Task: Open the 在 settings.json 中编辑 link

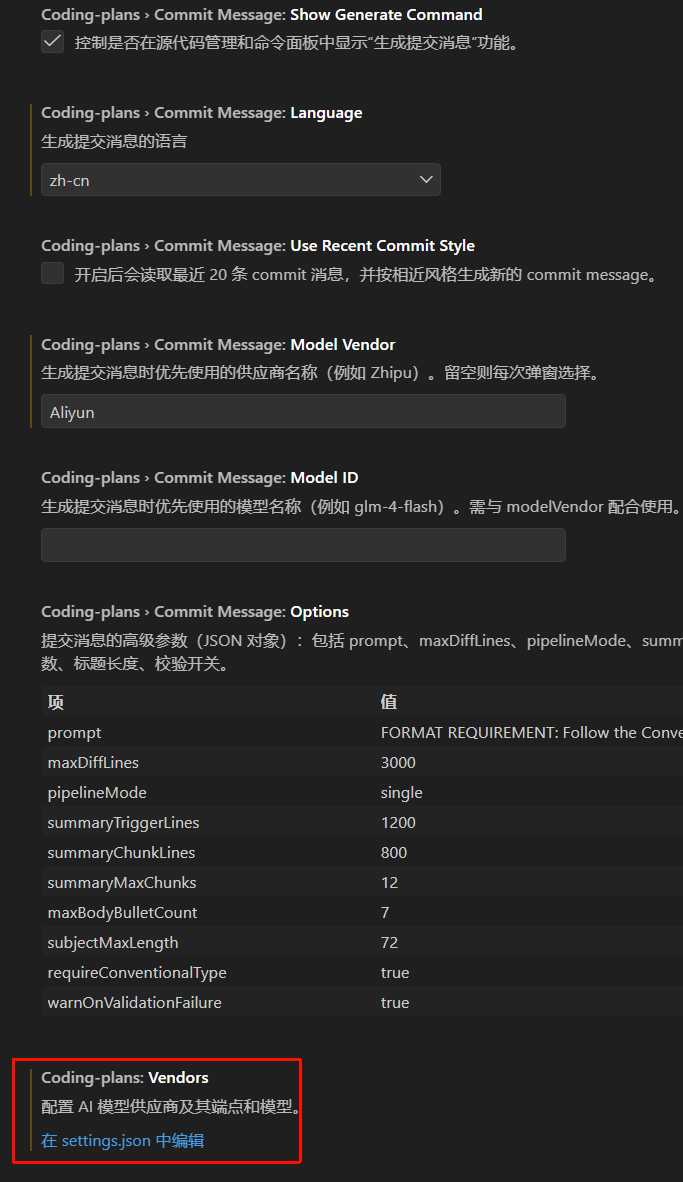Action: click(123, 1140)
